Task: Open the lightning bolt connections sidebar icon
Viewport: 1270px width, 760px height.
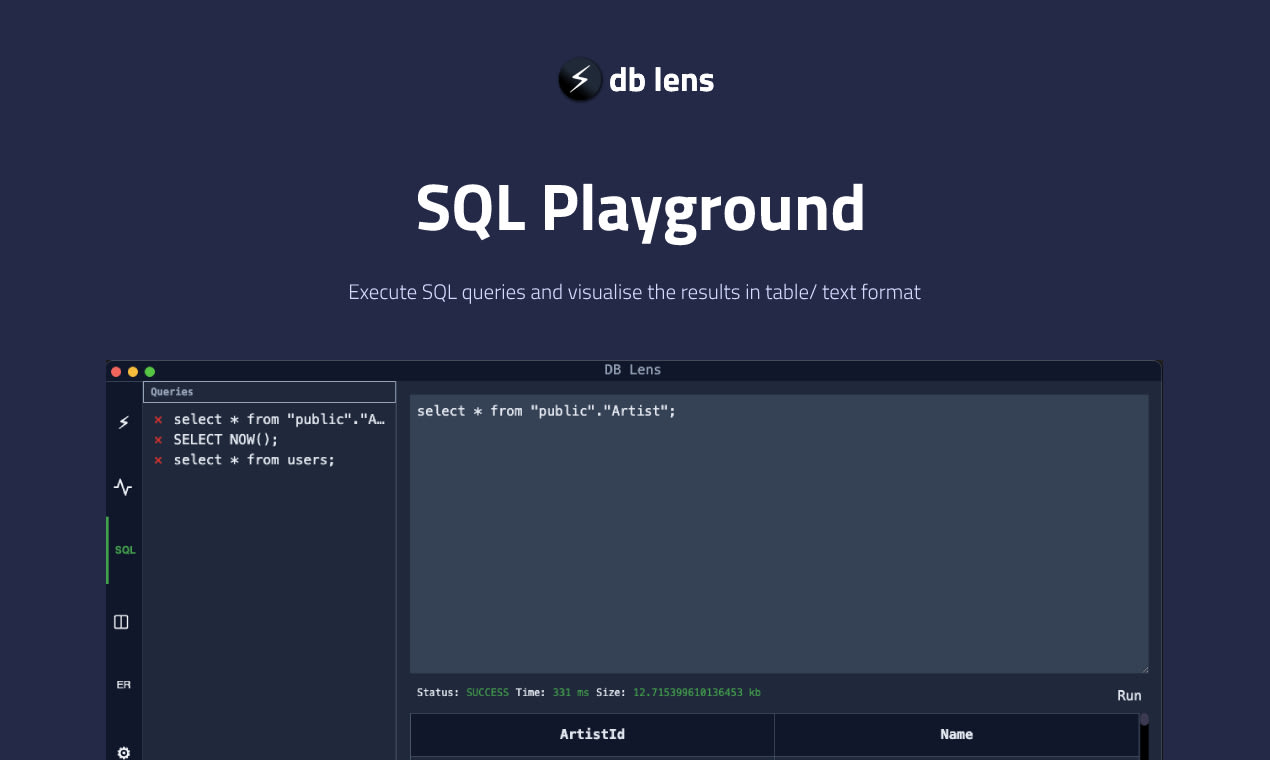Action: coord(123,423)
